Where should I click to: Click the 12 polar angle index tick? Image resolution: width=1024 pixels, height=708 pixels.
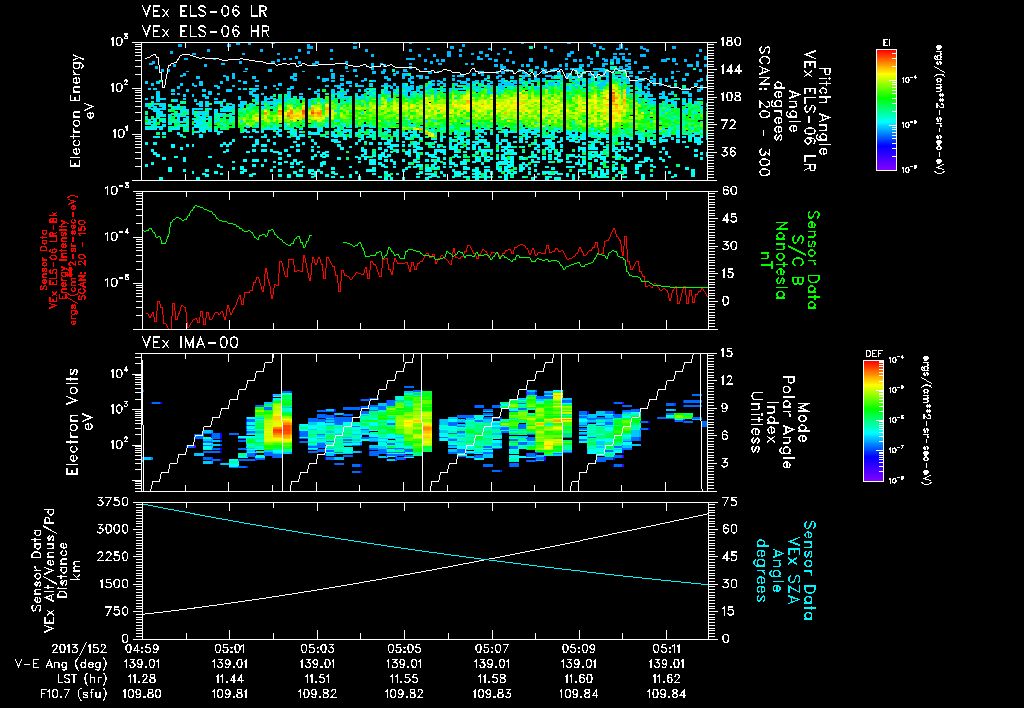click(729, 380)
